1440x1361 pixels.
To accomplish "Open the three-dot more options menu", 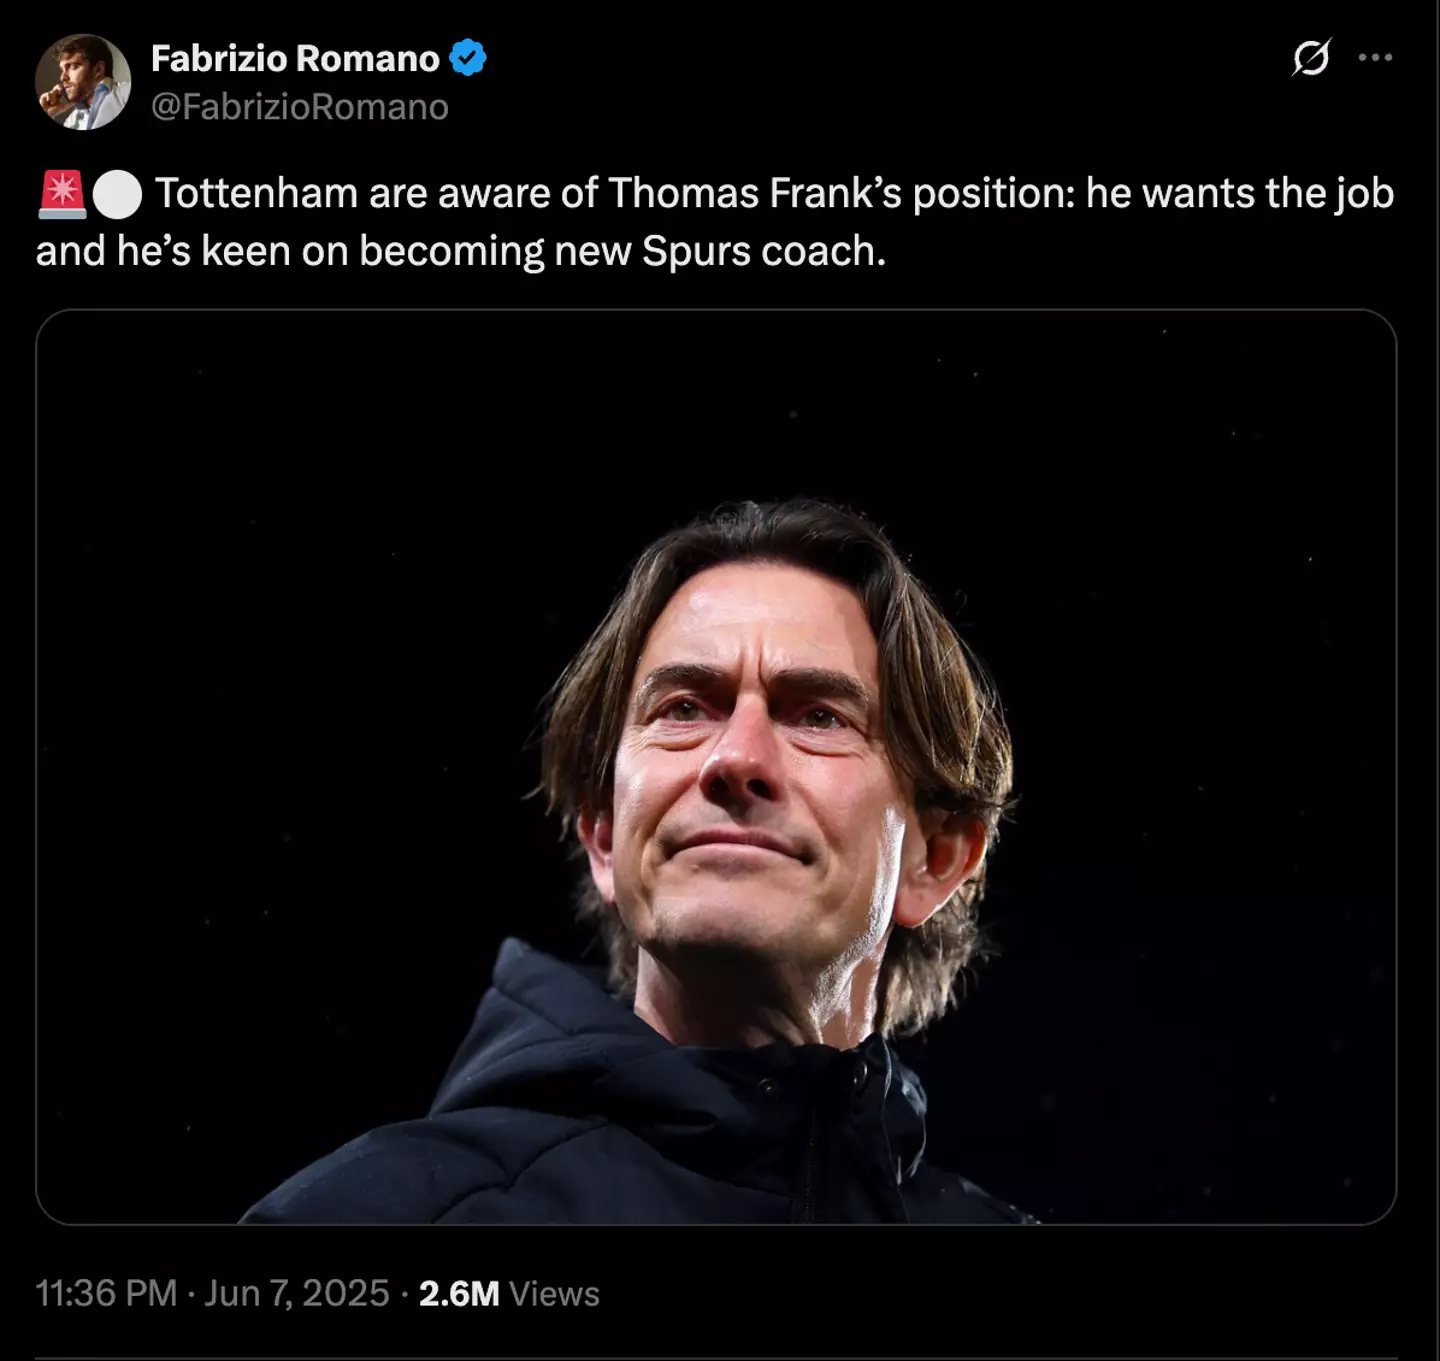I will (1375, 58).
